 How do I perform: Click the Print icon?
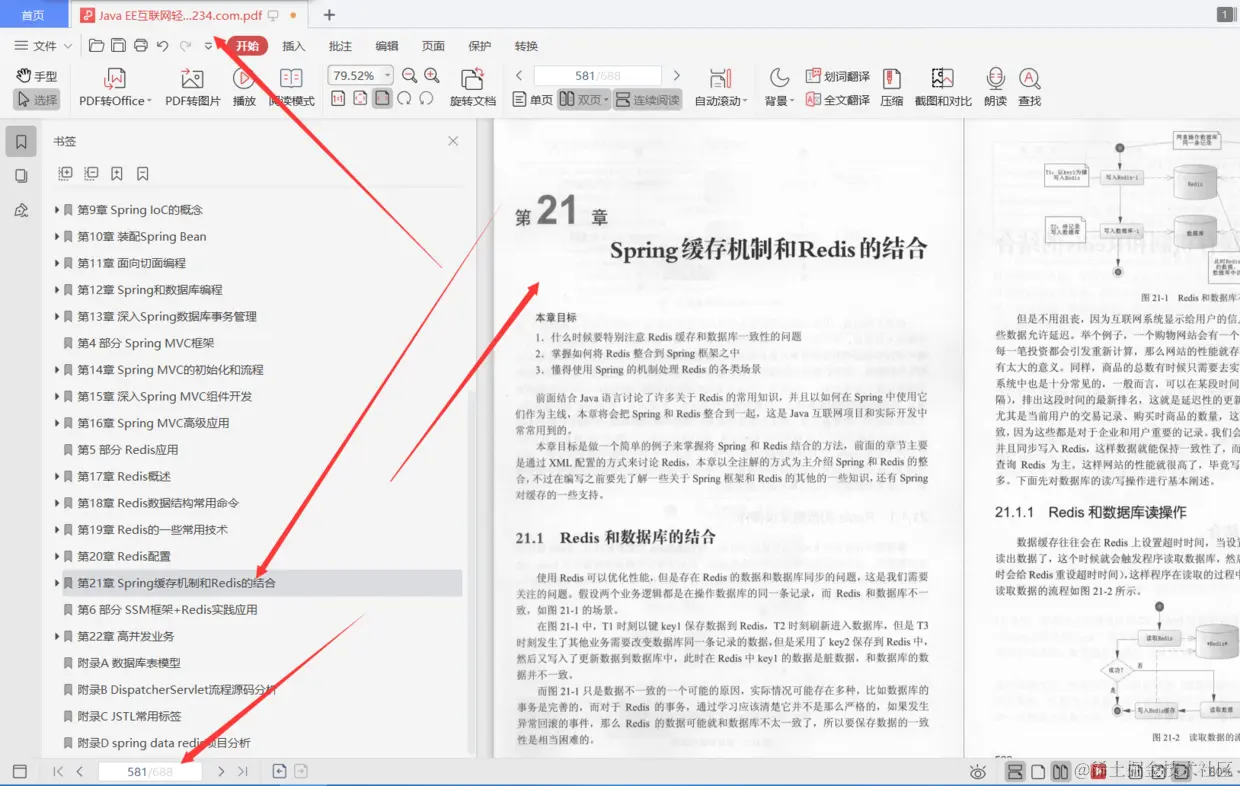tap(141, 46)
